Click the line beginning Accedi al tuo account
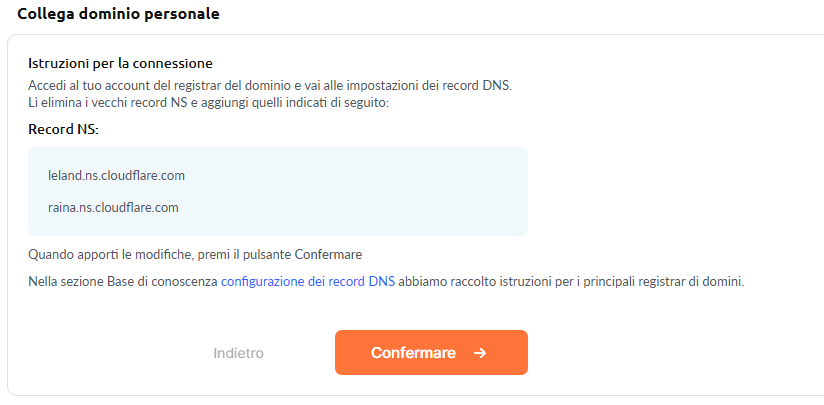 (270, 85)
